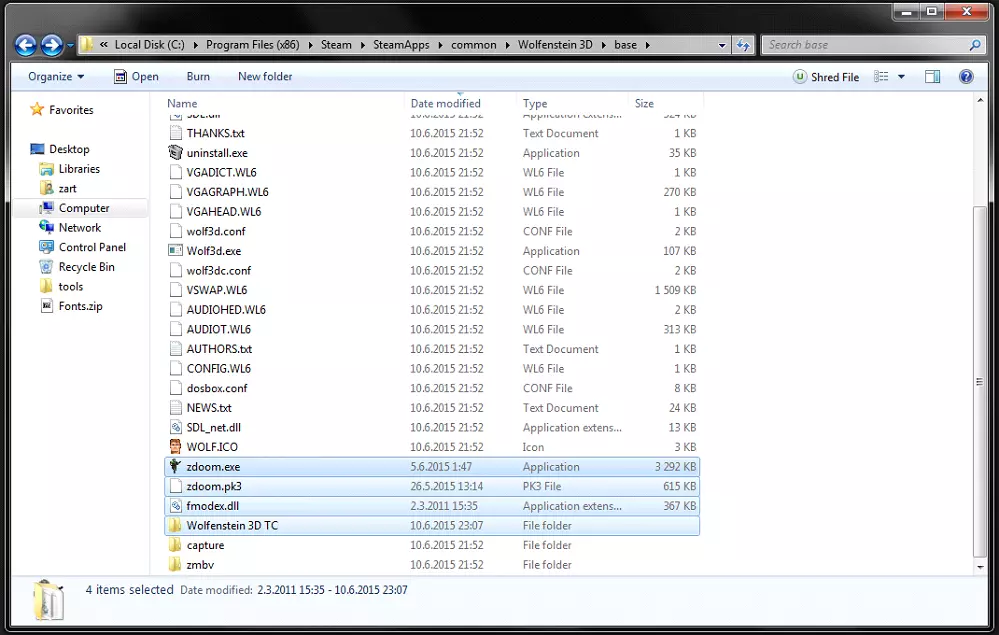
Task: Go back with the Back arrow button
Action: point(25,45)
